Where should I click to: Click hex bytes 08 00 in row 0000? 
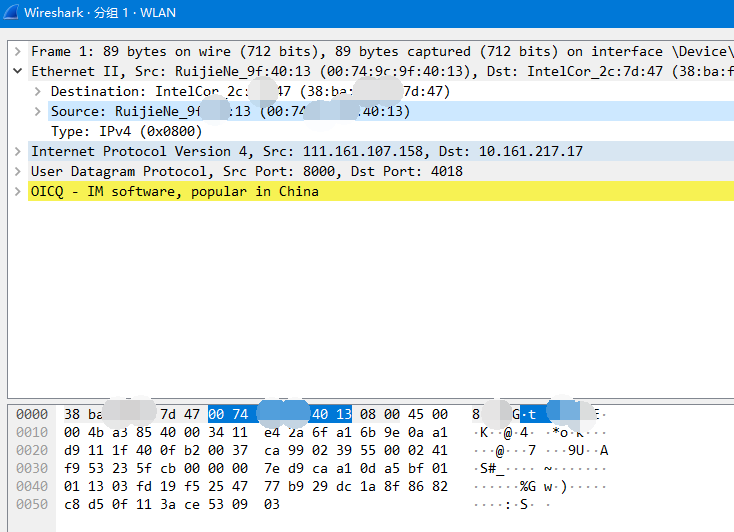tap(380, 414)
